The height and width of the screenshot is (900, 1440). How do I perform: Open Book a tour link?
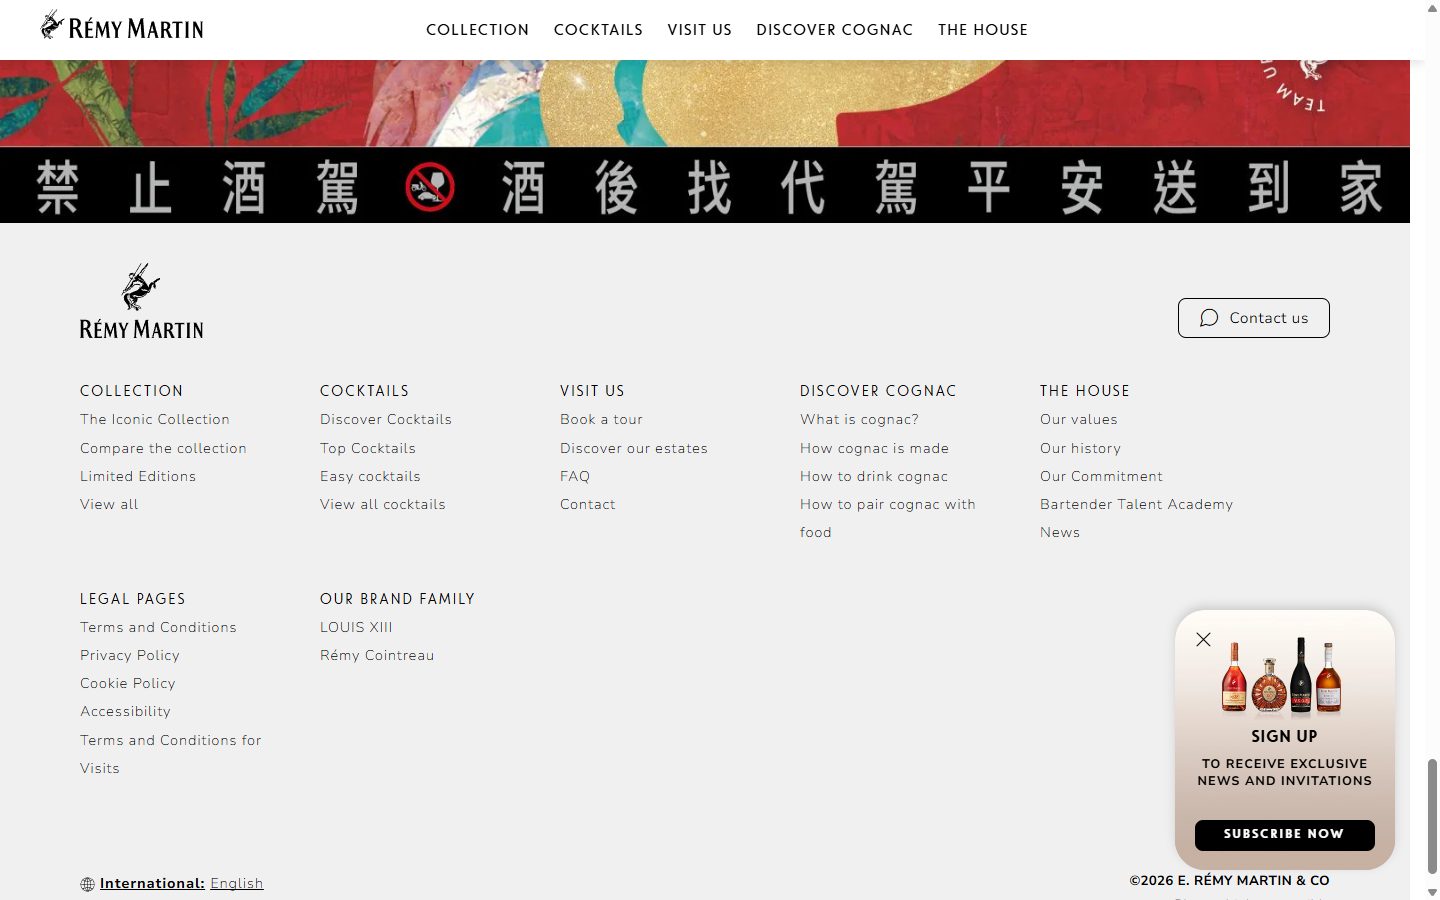click(x=601, y=419)
